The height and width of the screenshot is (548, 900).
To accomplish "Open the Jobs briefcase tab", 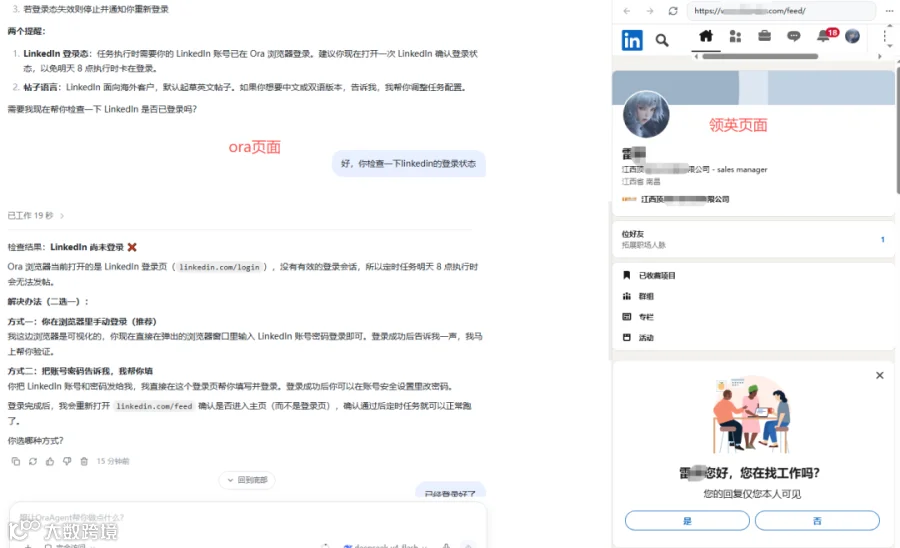I will [765, 37].
